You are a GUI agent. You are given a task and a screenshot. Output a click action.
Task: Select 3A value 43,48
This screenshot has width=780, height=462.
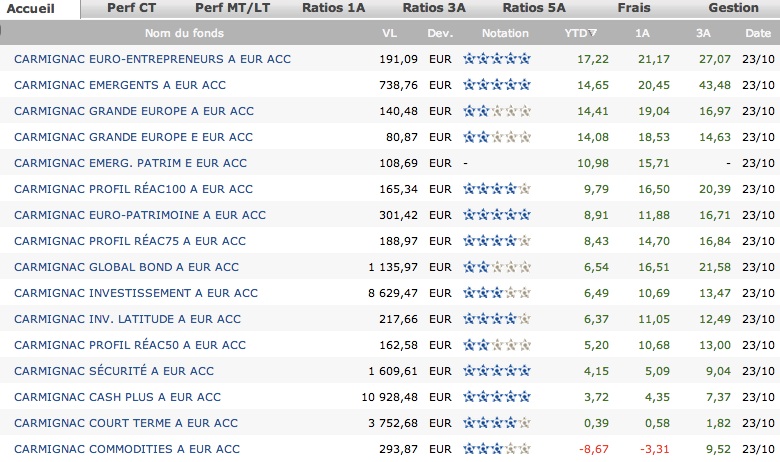click(715, 85)
